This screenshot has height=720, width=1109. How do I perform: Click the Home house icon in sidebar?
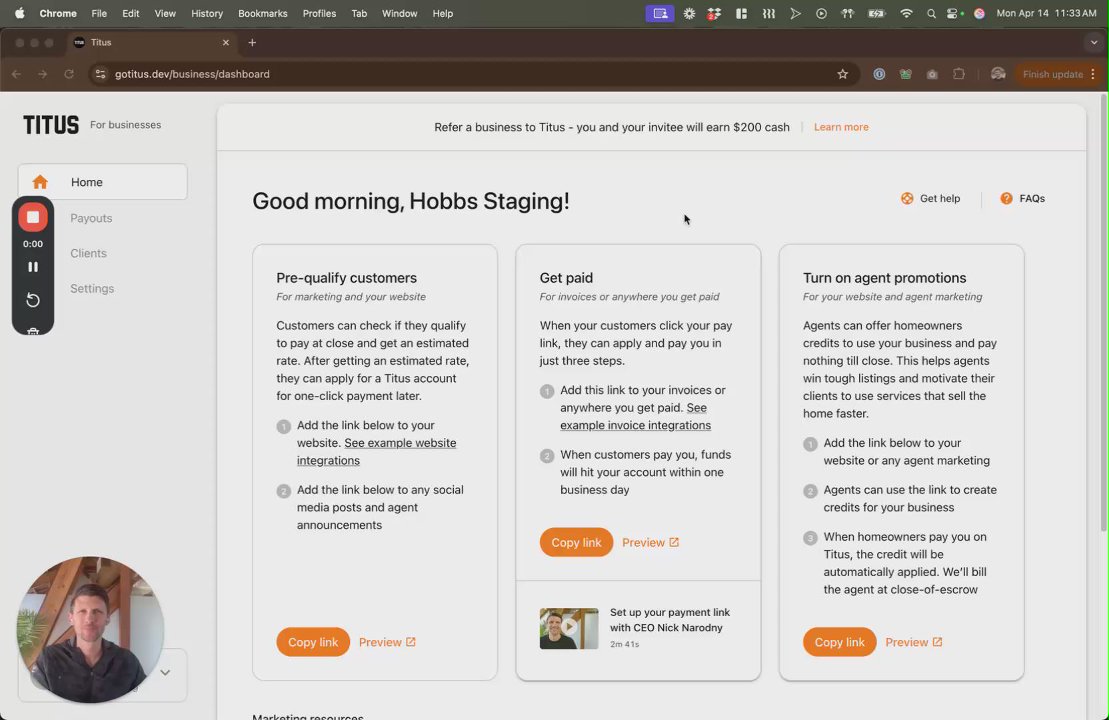40,182
